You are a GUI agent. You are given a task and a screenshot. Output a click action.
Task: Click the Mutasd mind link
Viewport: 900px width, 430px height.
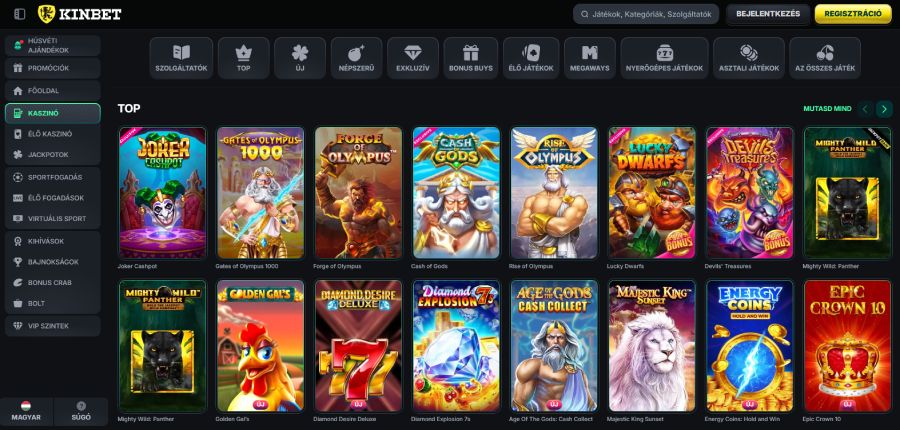point(827,108)
